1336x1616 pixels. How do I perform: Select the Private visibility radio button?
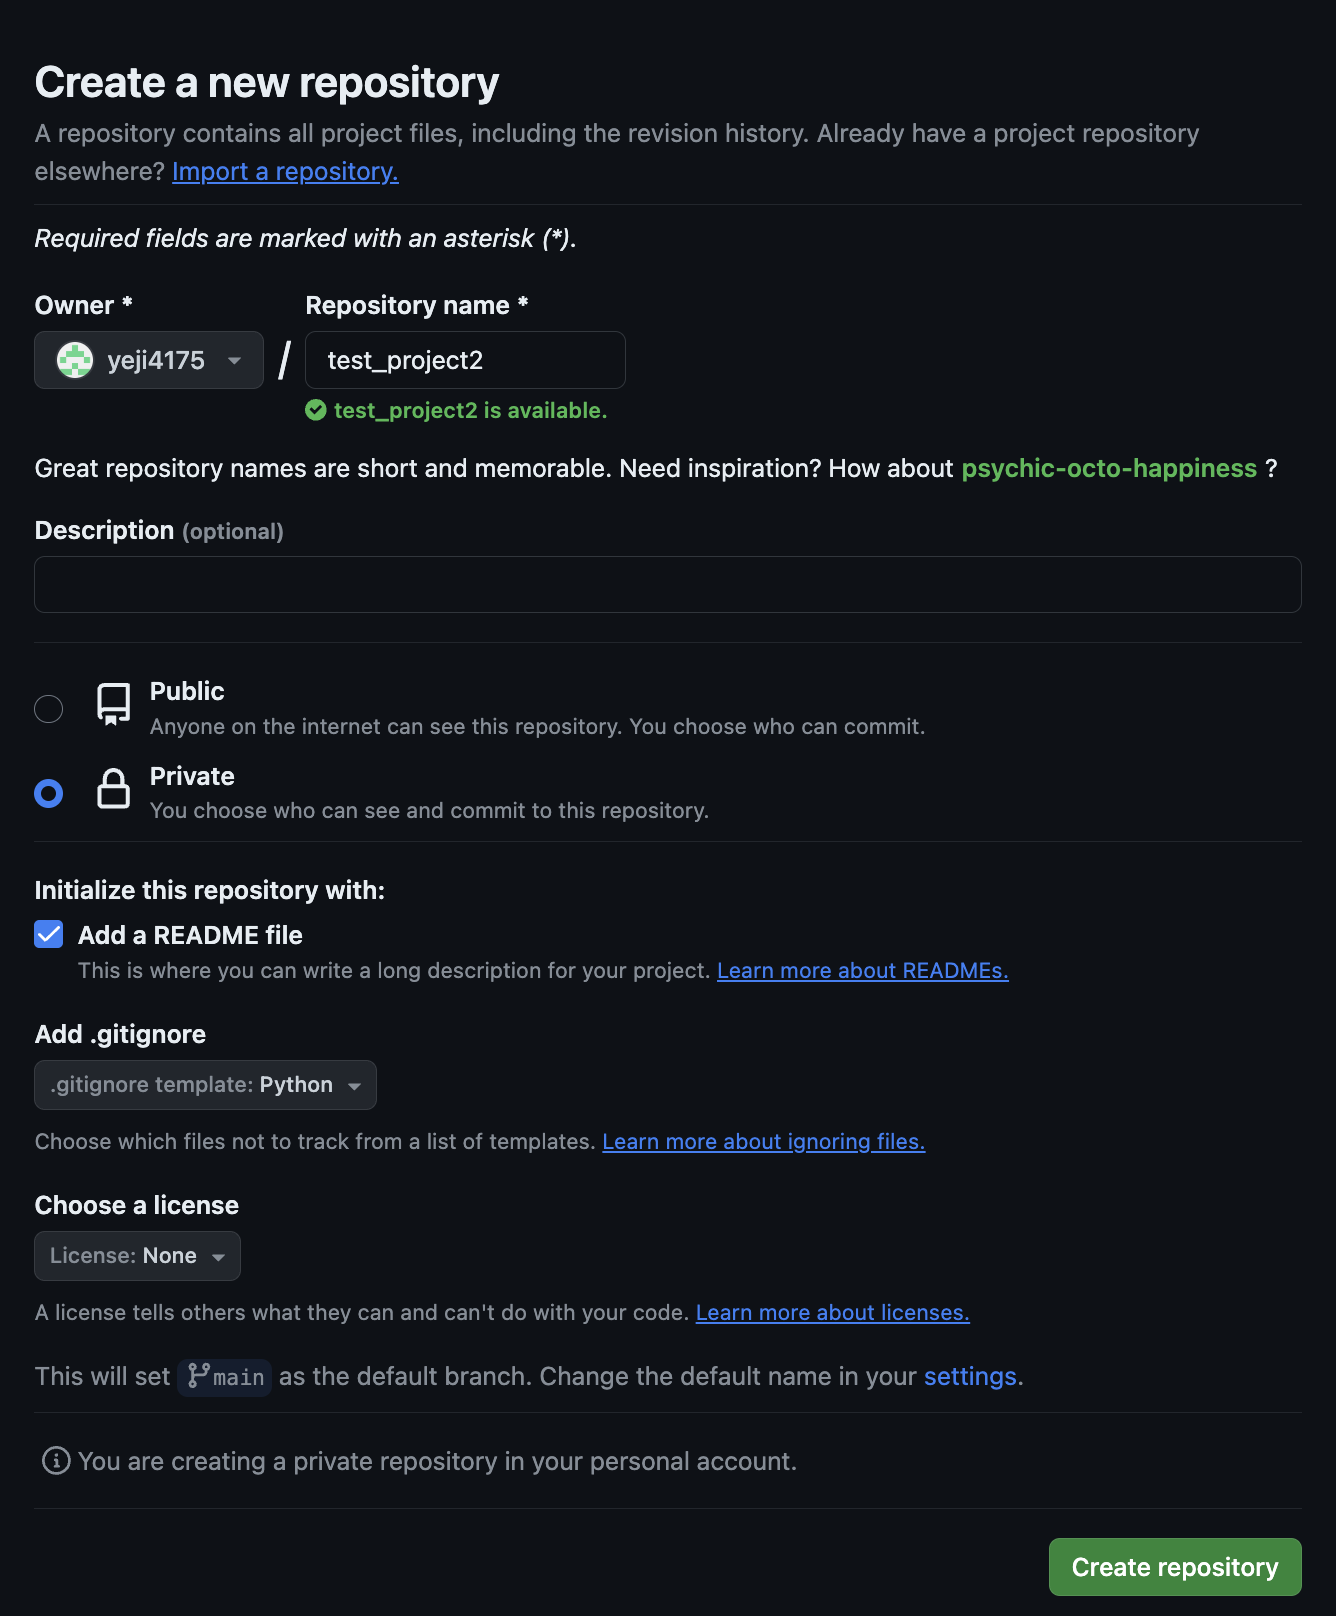tap(49, 793)
